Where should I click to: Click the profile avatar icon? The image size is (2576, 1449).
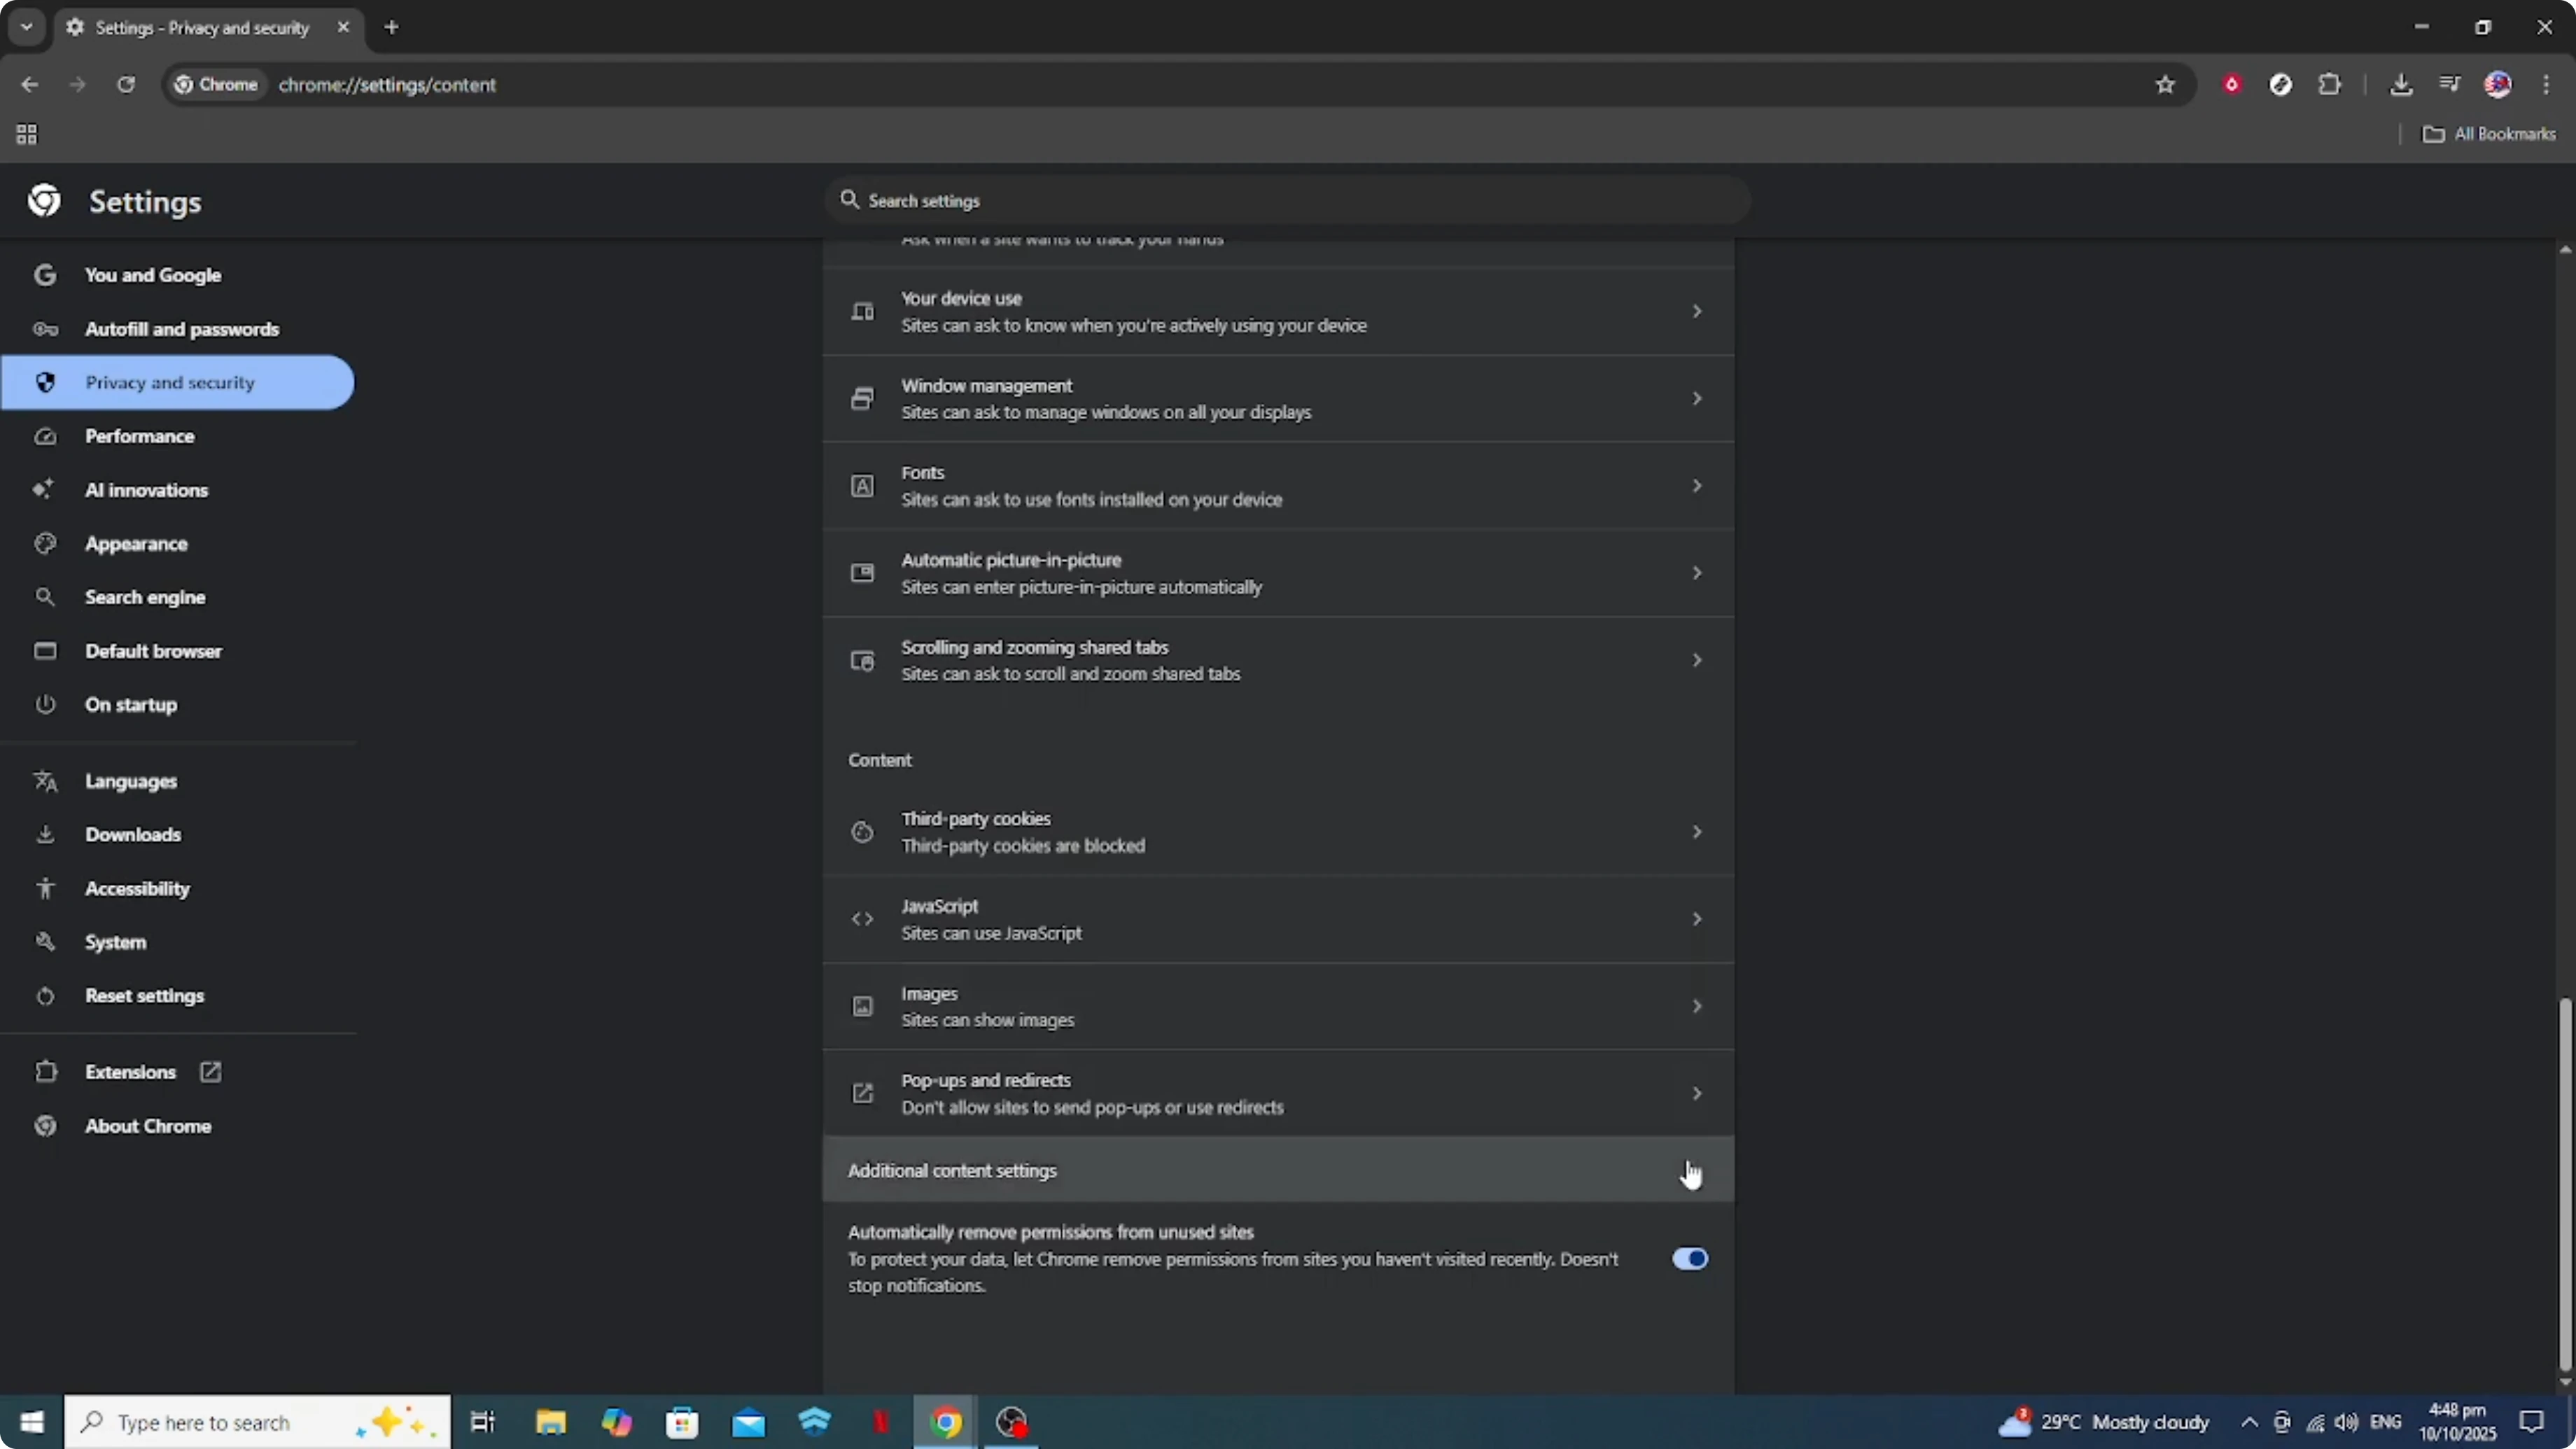(2499, 85)
